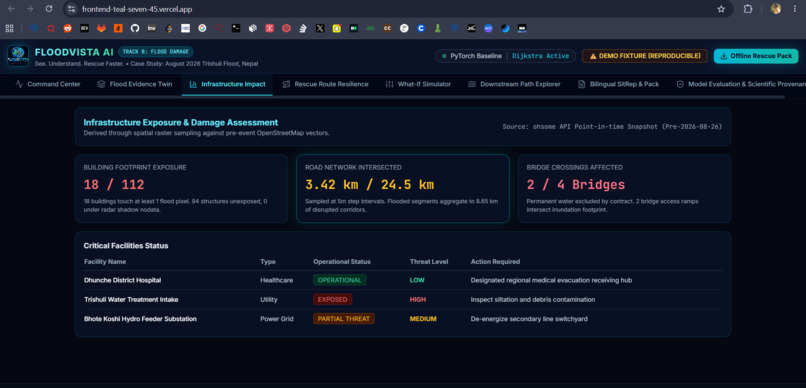806x388 pixels.
Task: Click the Operational Status column header
Action: 342,262
